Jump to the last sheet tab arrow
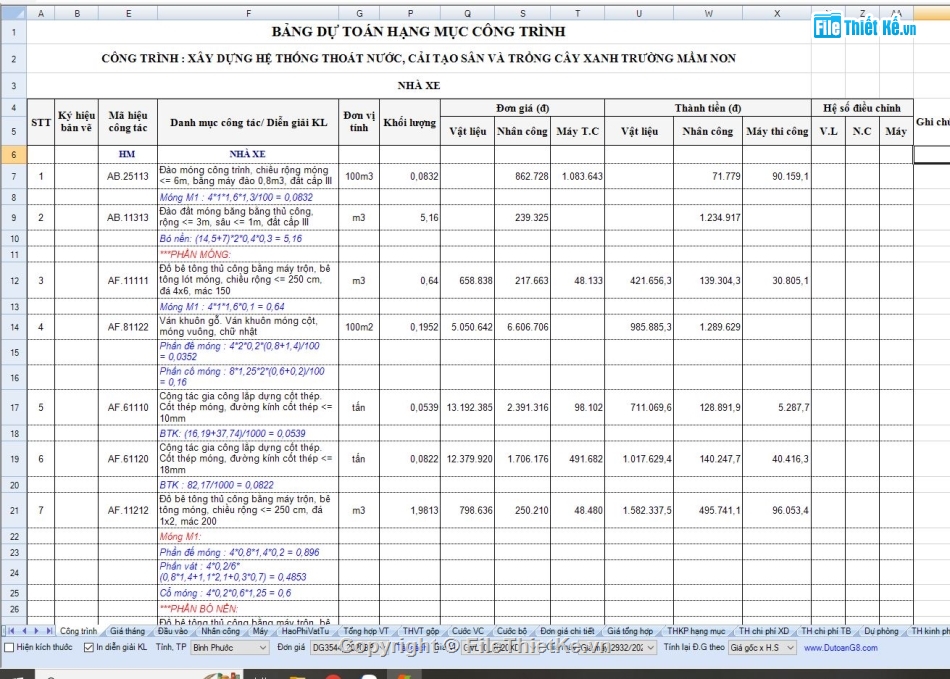The height and width of the screenshot is (679, 950). (x=49, y=631)
